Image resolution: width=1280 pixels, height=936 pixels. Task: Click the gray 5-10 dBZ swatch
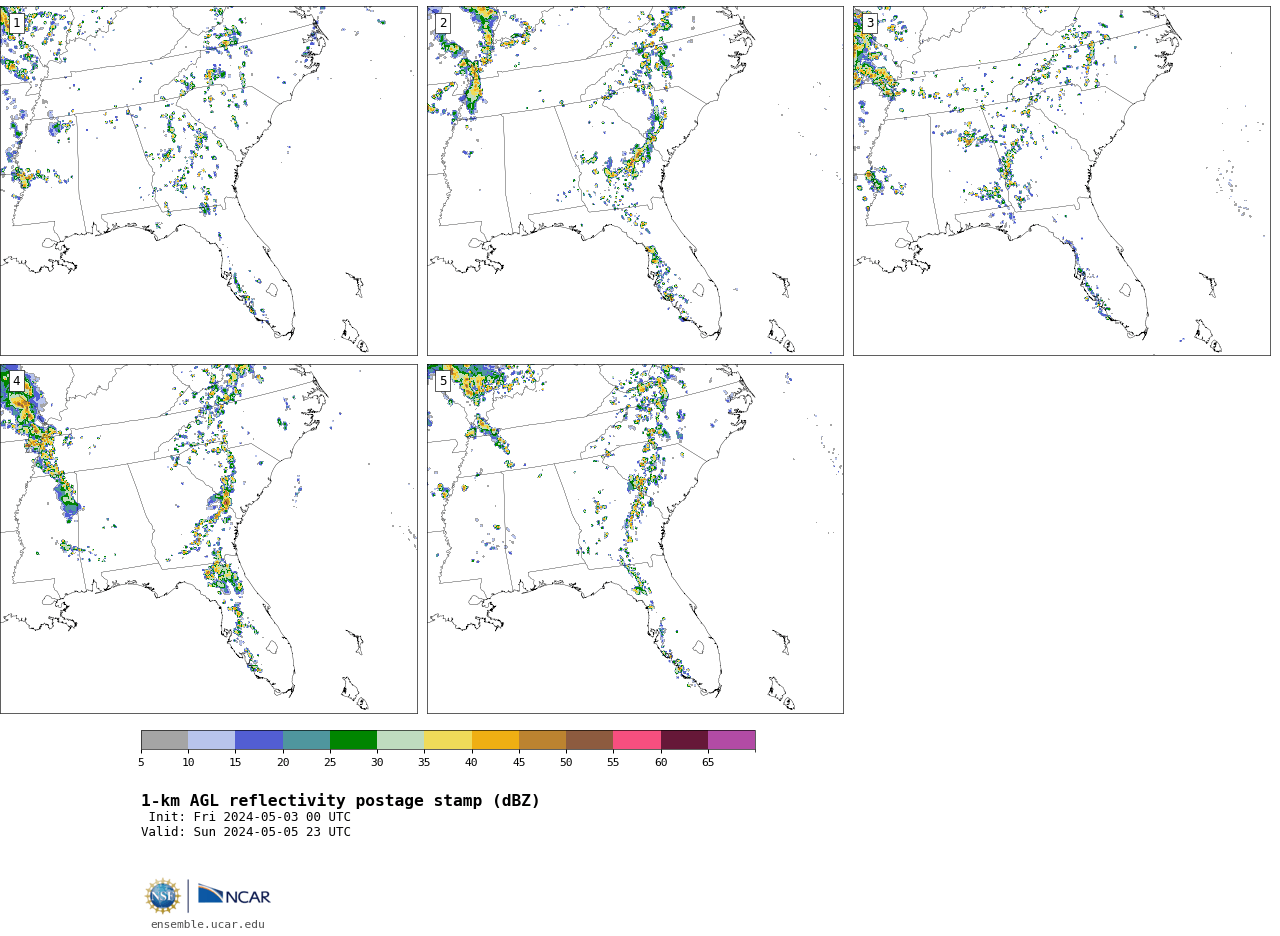[164, 740]
